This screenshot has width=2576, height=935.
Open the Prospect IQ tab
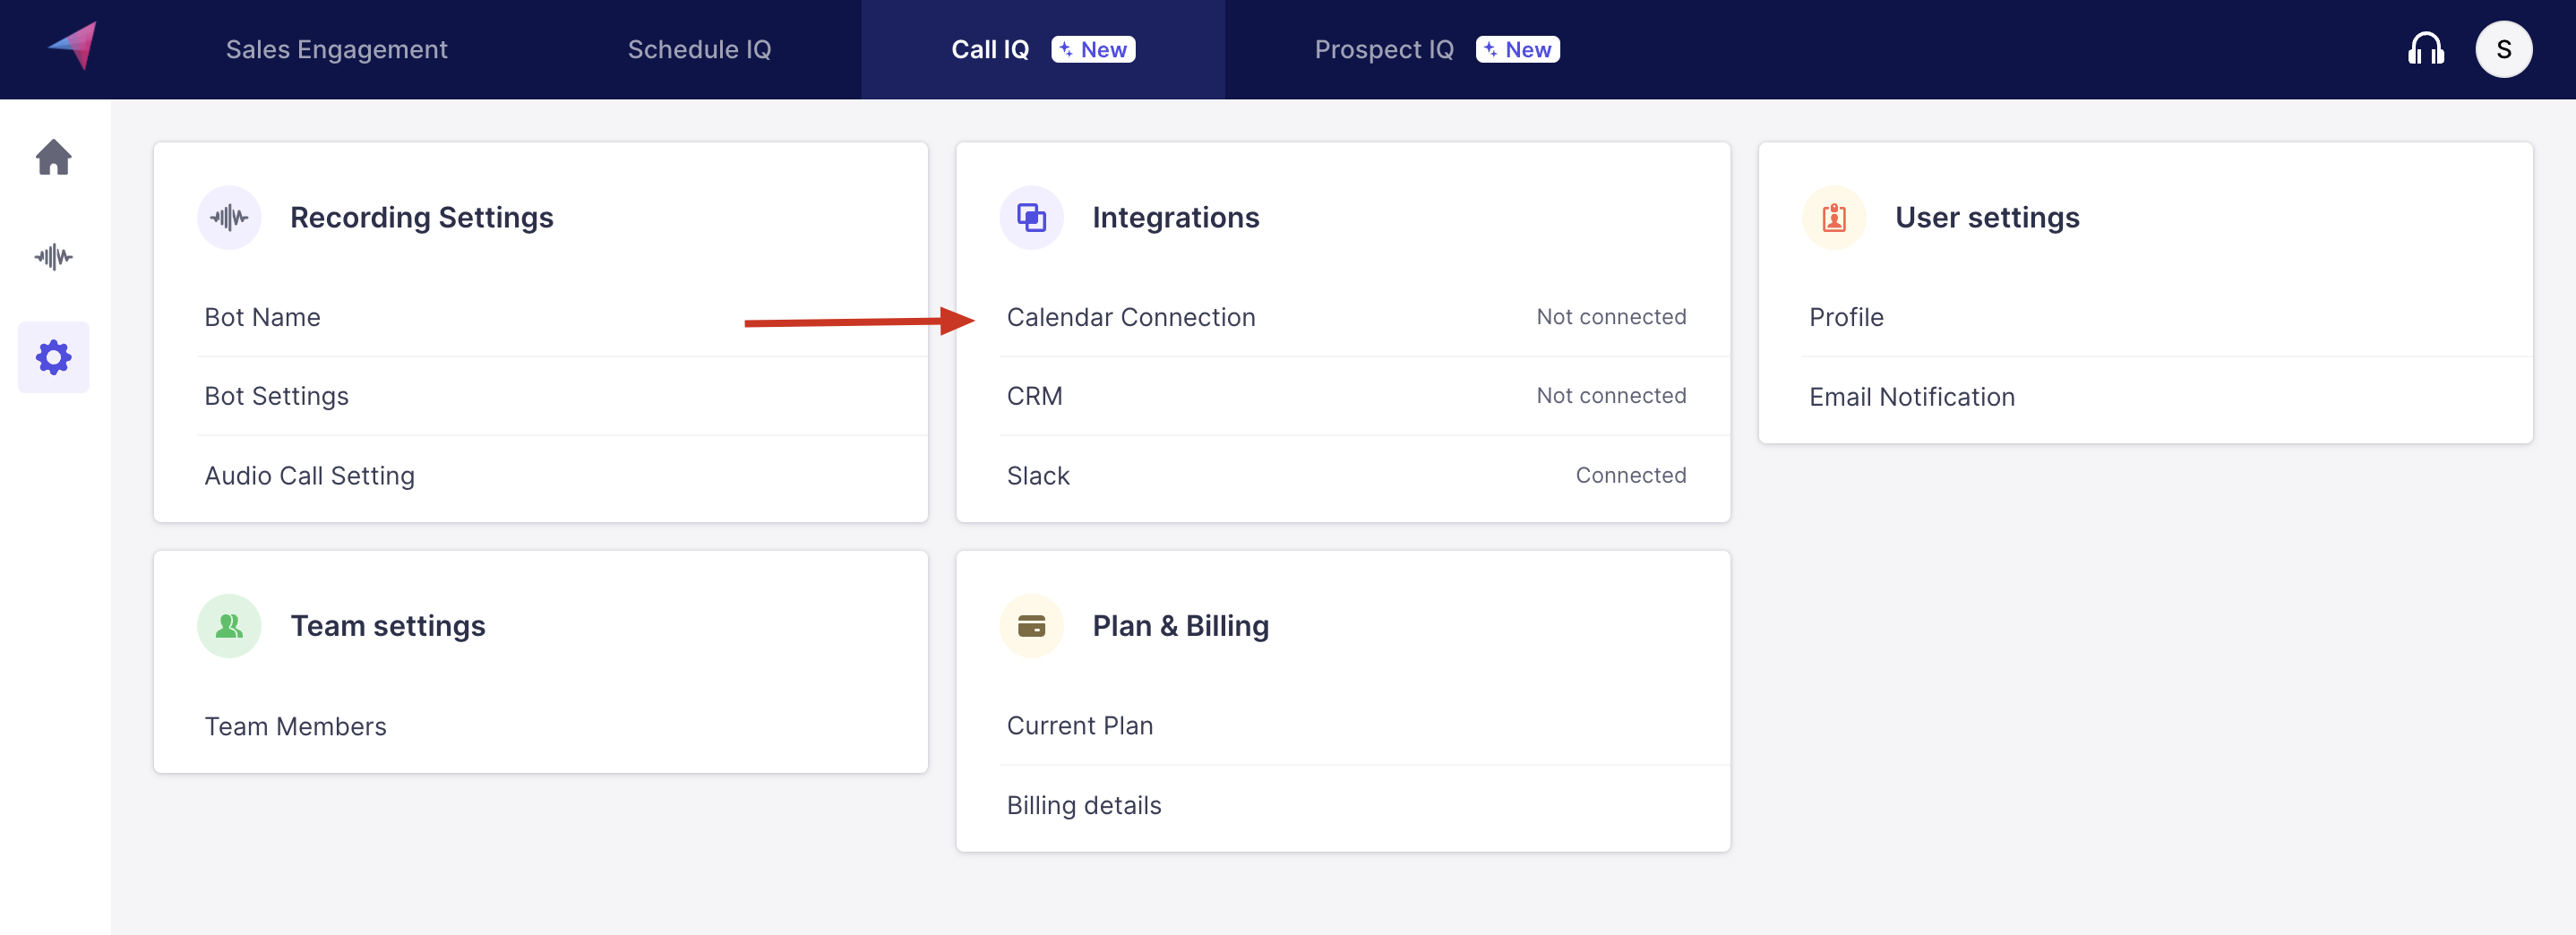pyautogui.click(x=1383, y=49)
